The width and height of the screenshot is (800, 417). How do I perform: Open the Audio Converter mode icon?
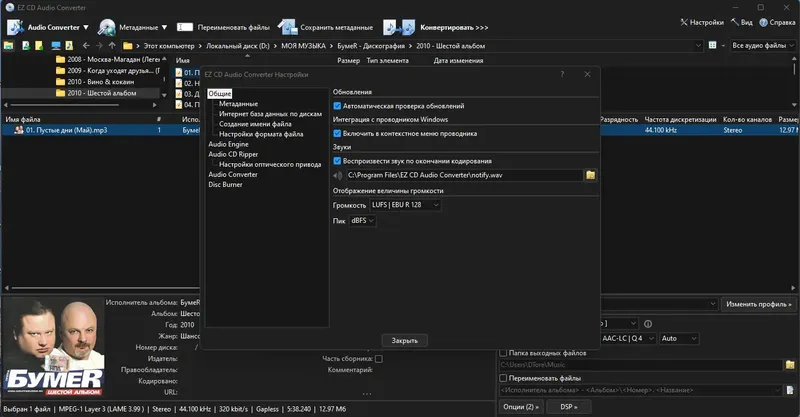(x=15, y=27)
